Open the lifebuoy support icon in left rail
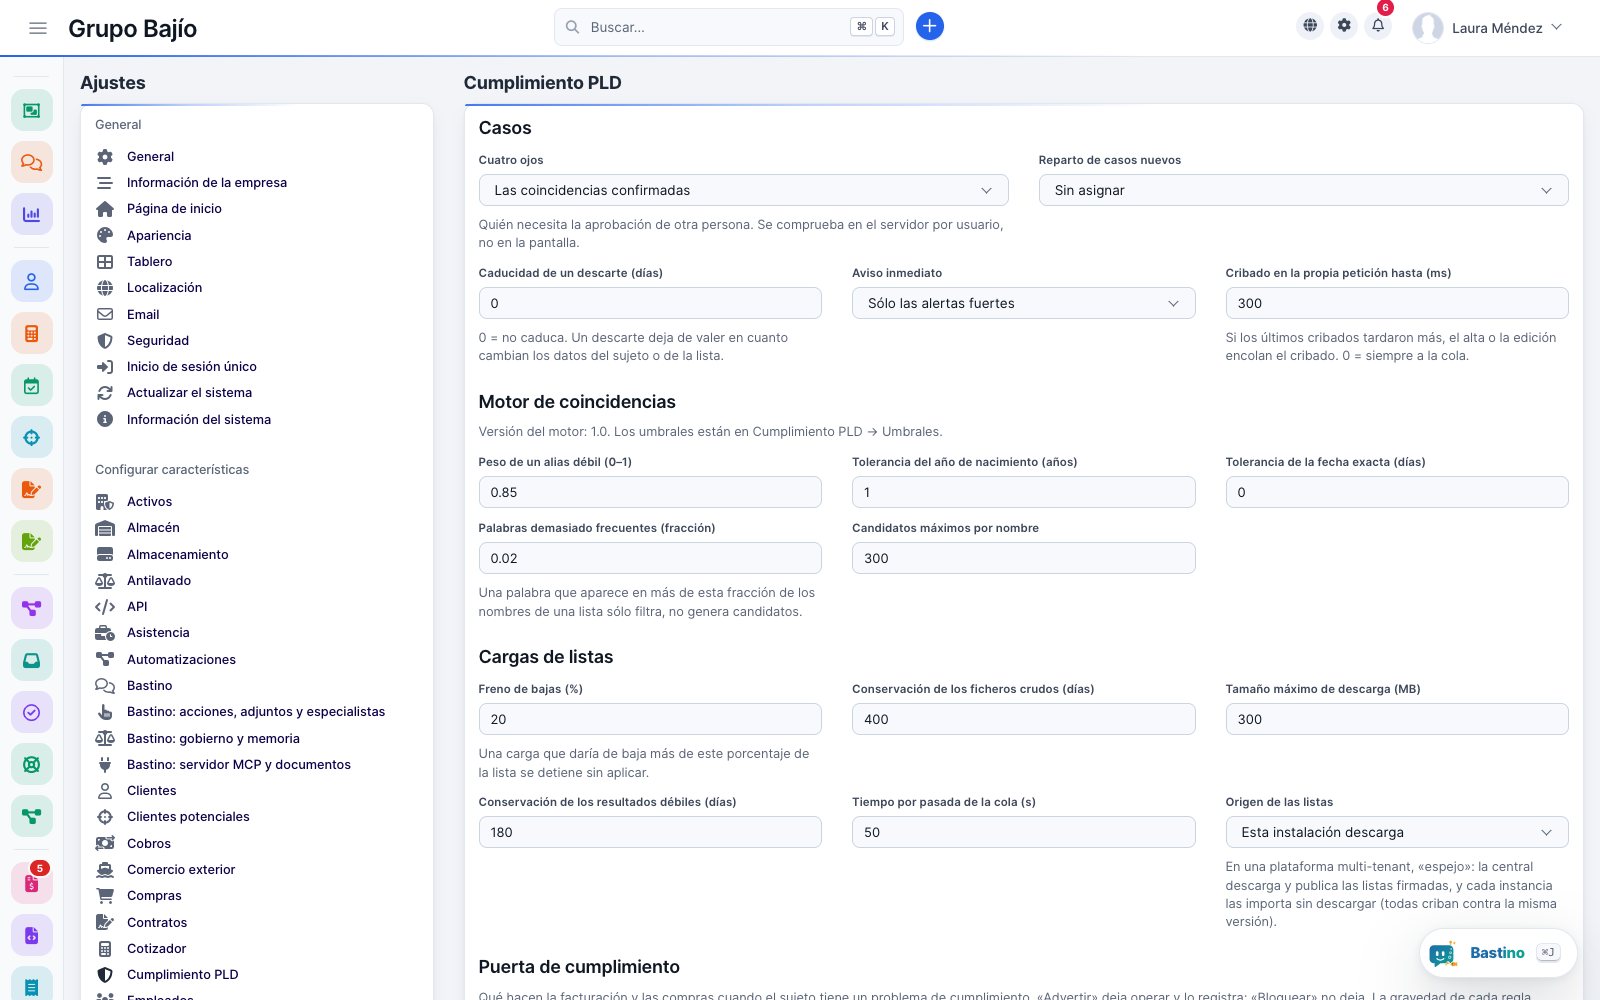The width and height of the screenshot is (1600, 1000). point(32,764)
